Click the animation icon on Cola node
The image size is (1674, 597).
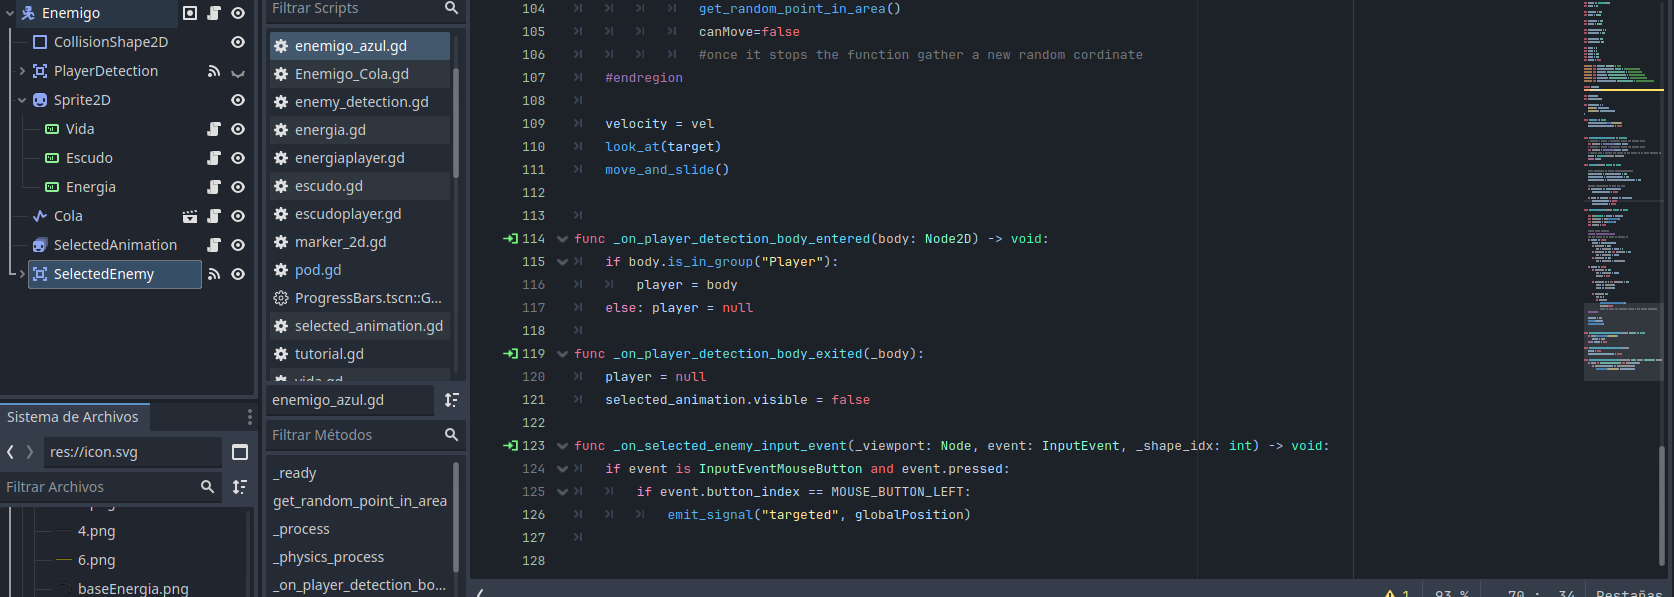[x=190, y=216]
